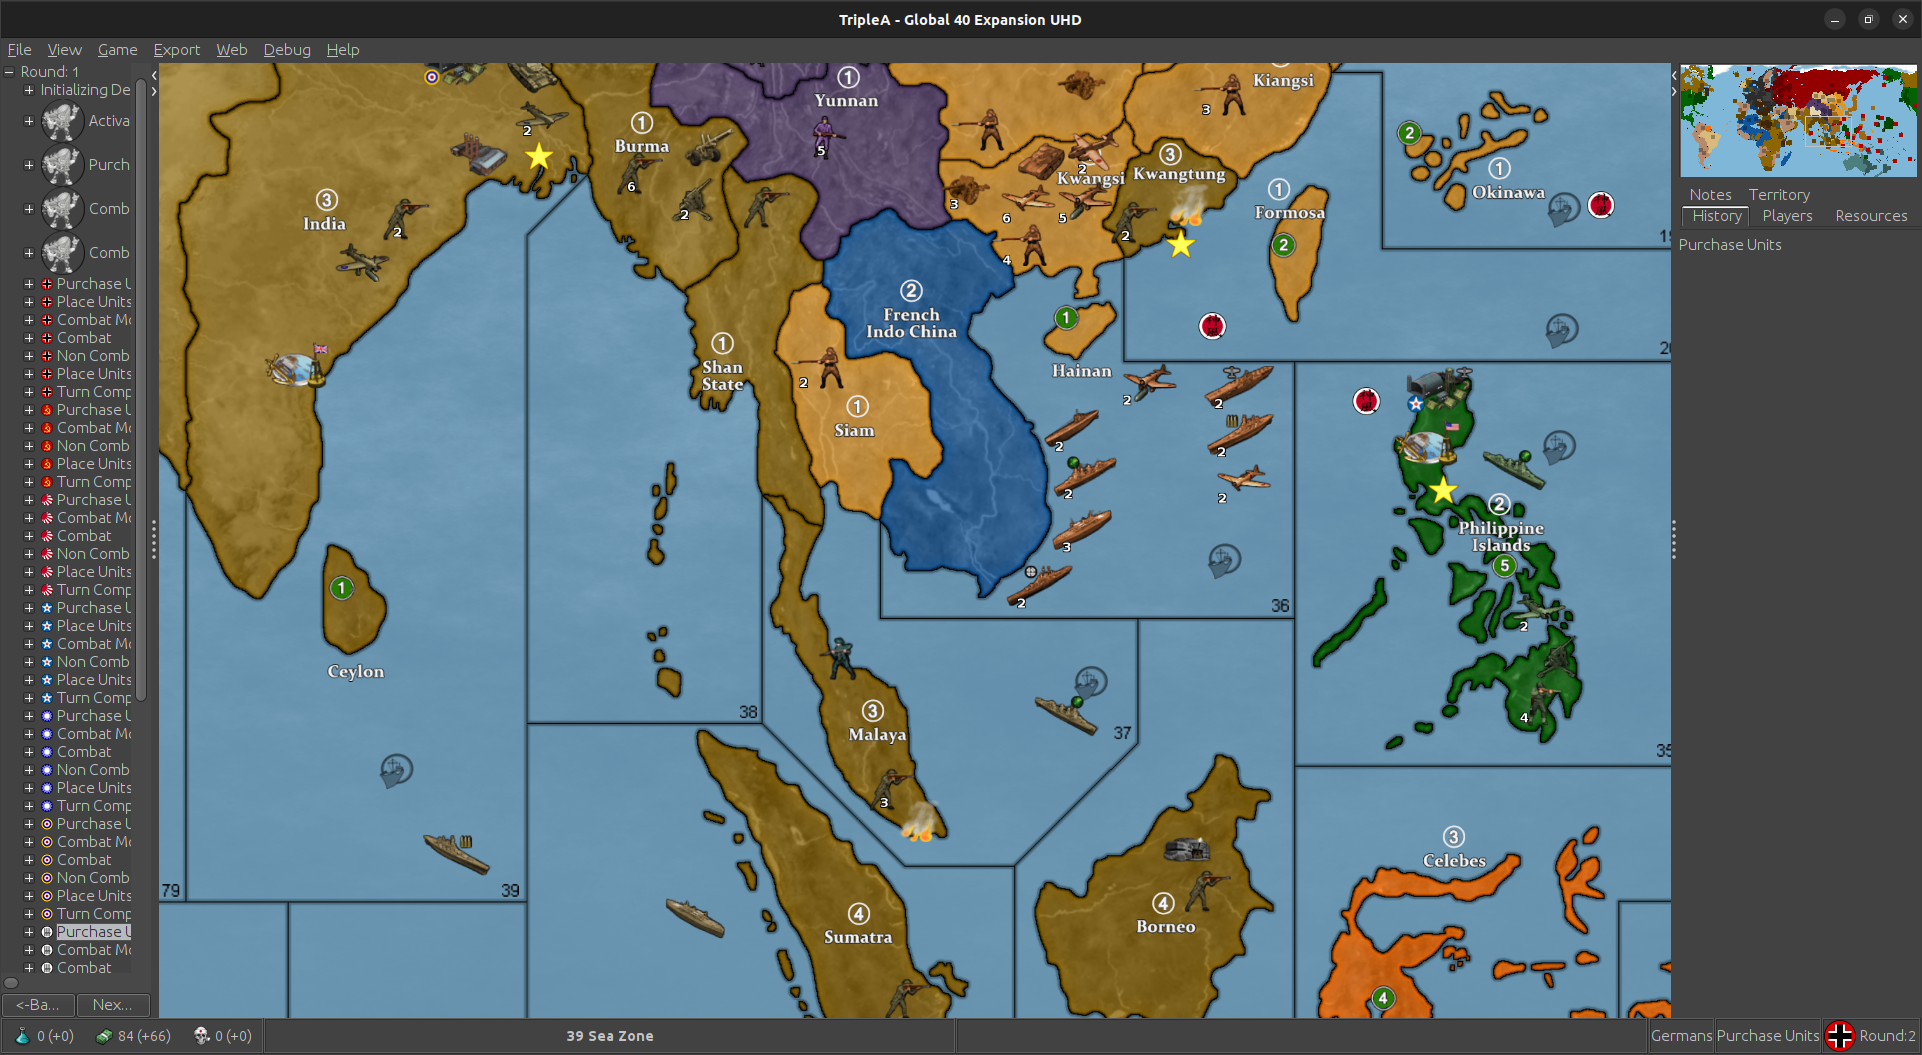The height and width of the screenshot is (1055, 1922).
Task: Click the green 1 marker on Hainan
Action: coord(1066,318)
